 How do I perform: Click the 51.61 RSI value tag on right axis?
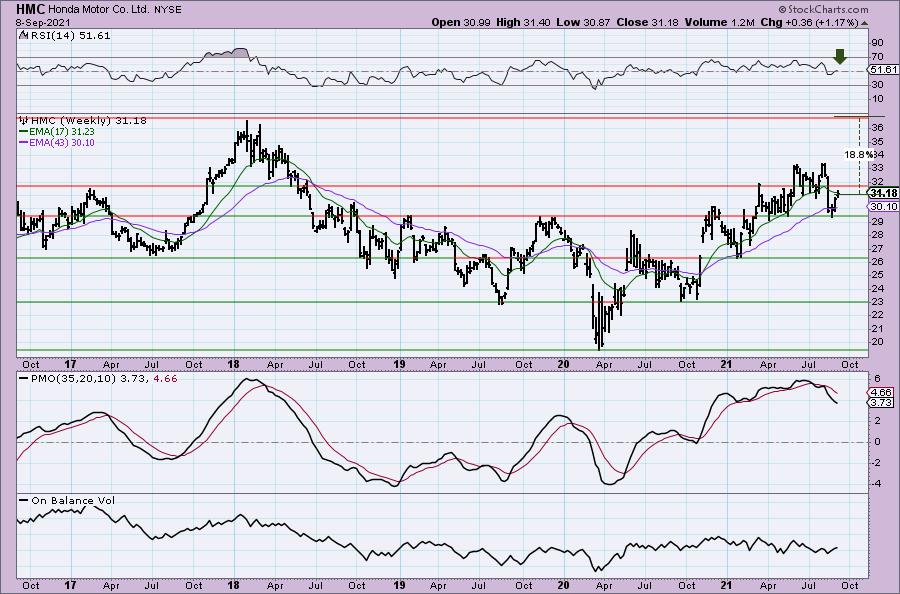884,69
